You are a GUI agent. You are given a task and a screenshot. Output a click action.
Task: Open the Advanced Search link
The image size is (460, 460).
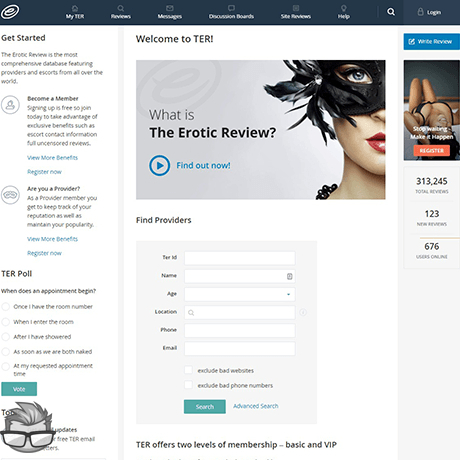256,406
